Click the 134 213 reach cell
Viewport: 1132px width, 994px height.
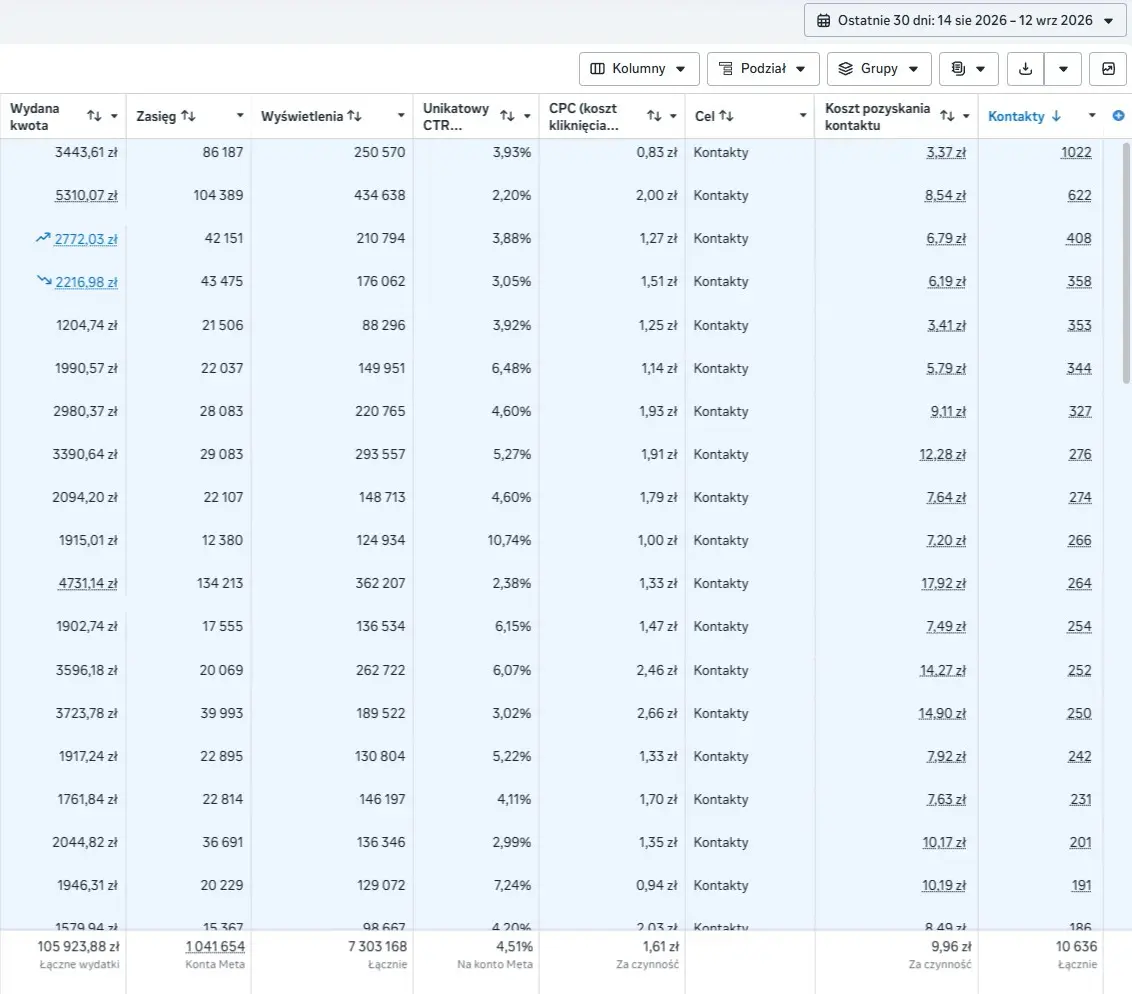click(x=220, y=583)
